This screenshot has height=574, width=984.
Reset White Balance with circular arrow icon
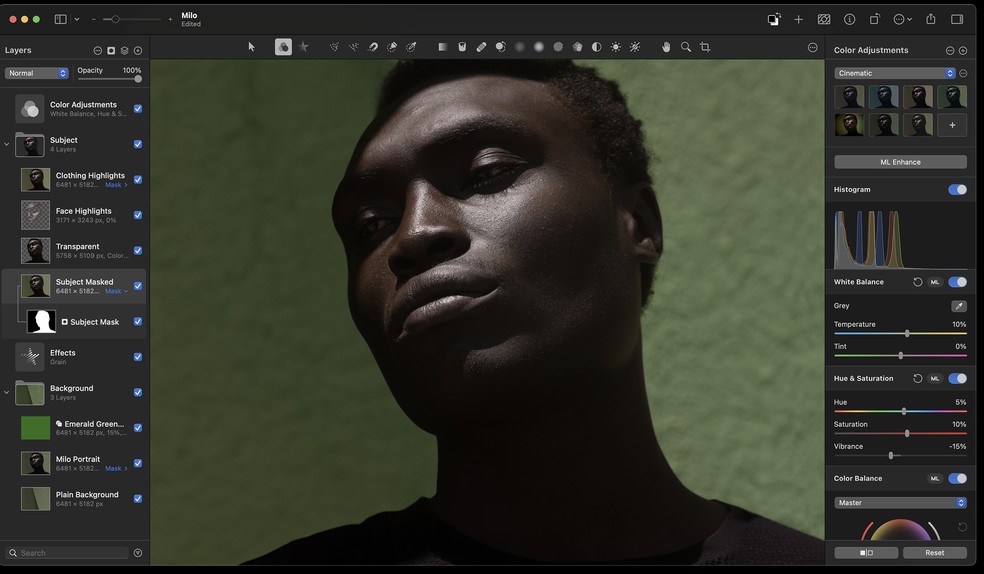click(x=918, y=283)
